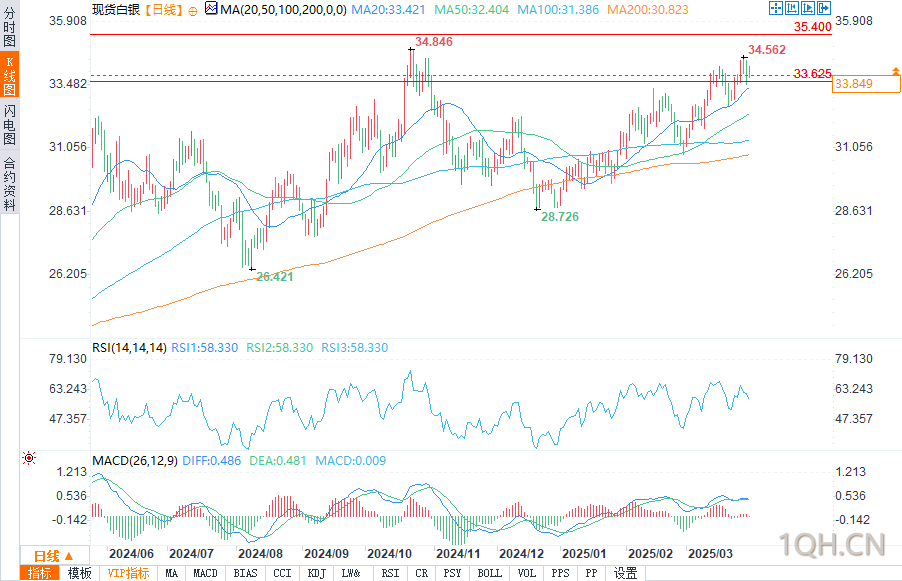Click the chart play/expand icon
The image size is (902, 581).
(x=808, y=8)
